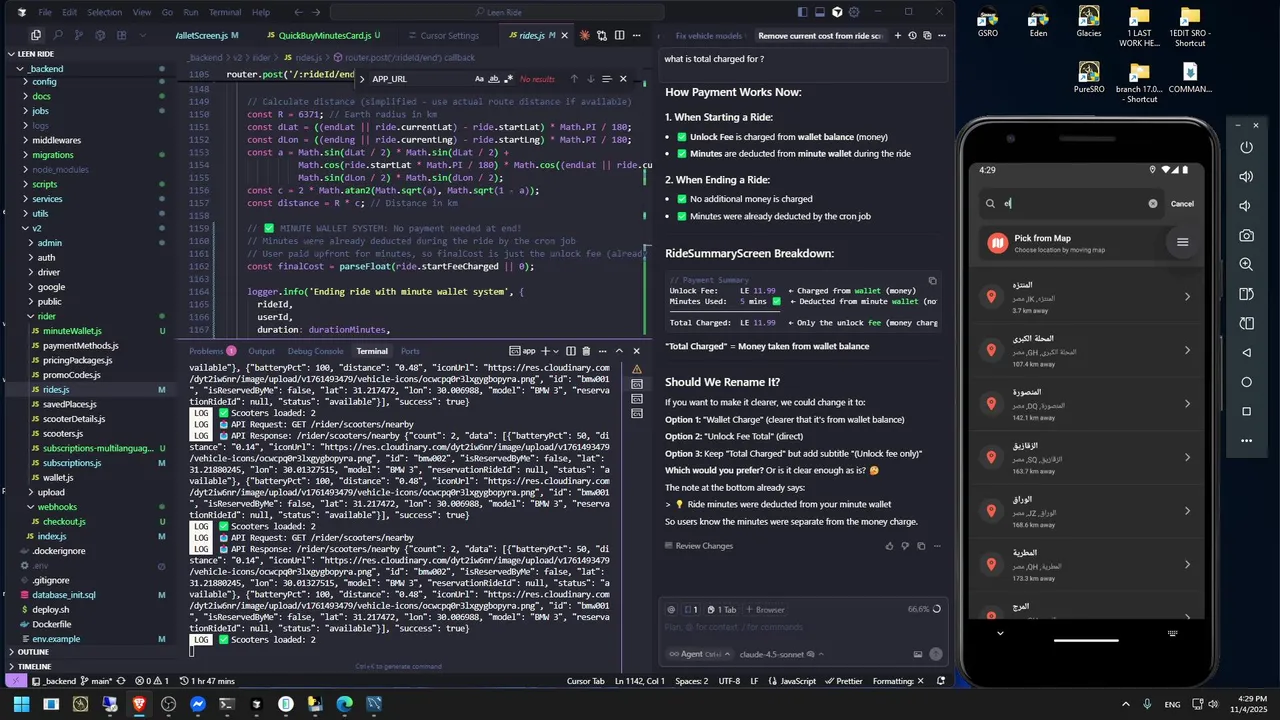This screenshot has width=1280, height=720.
Task: Open new terminal launch profile dropdown
Action: point(557,351)
